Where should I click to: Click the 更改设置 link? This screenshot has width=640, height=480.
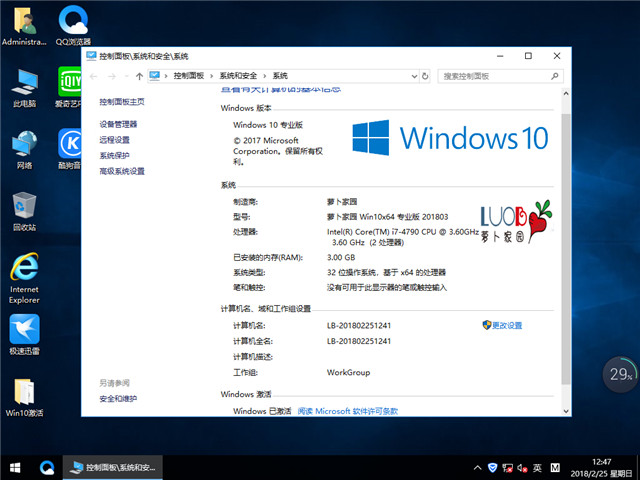click(506, 326)
